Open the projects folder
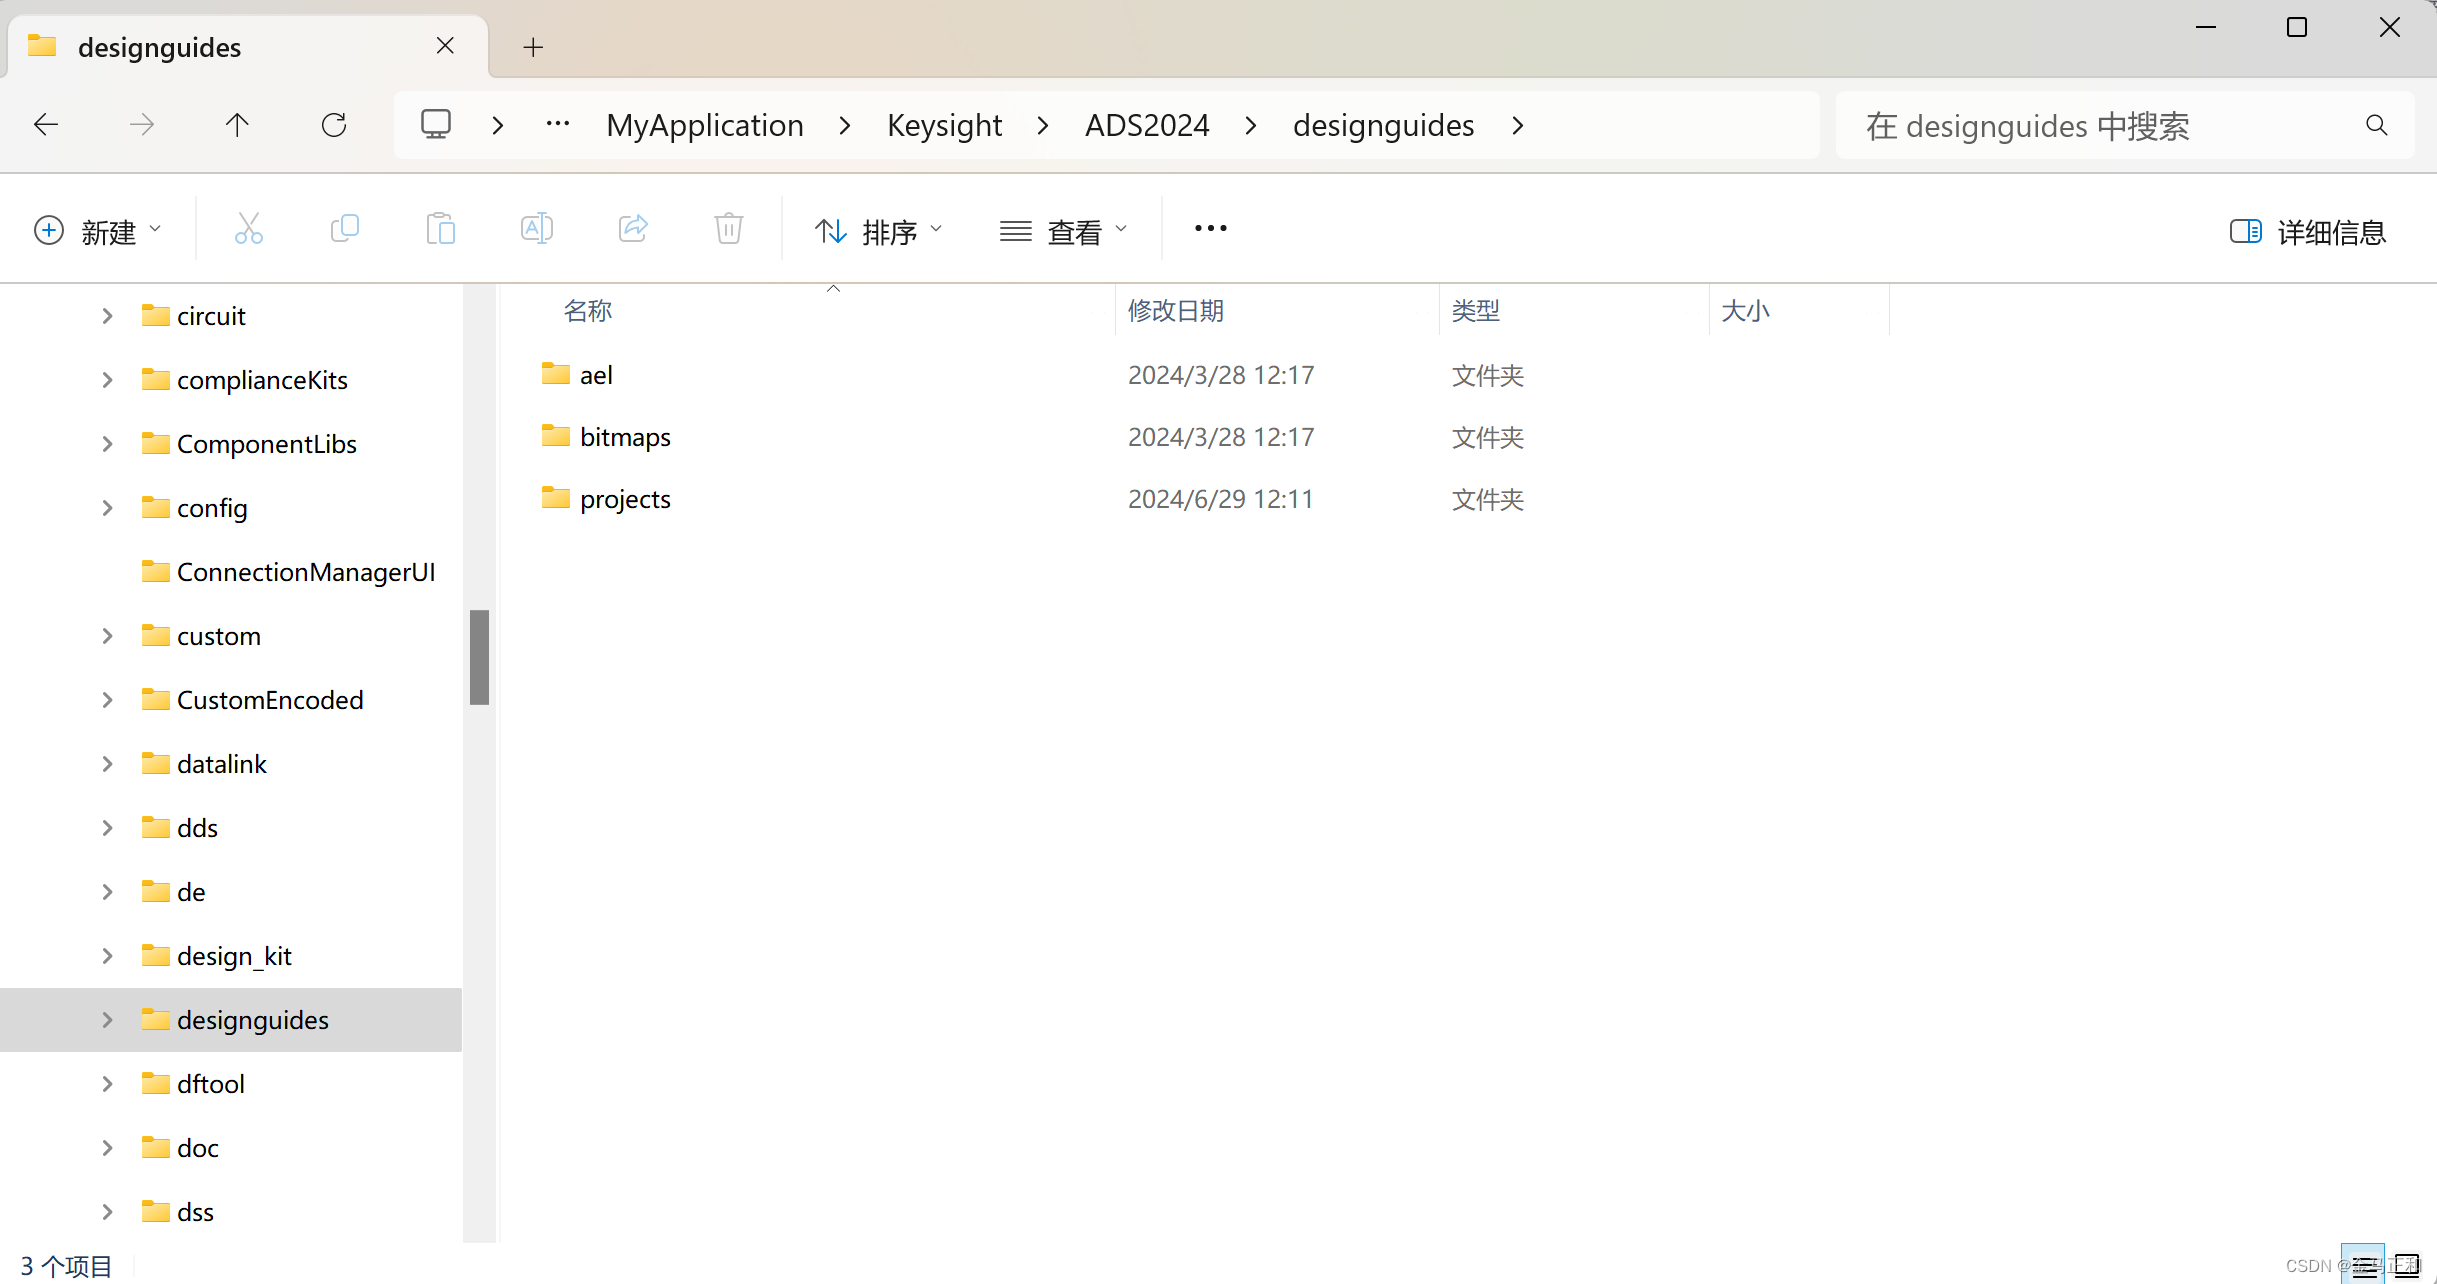 click(x=624, y=498)
